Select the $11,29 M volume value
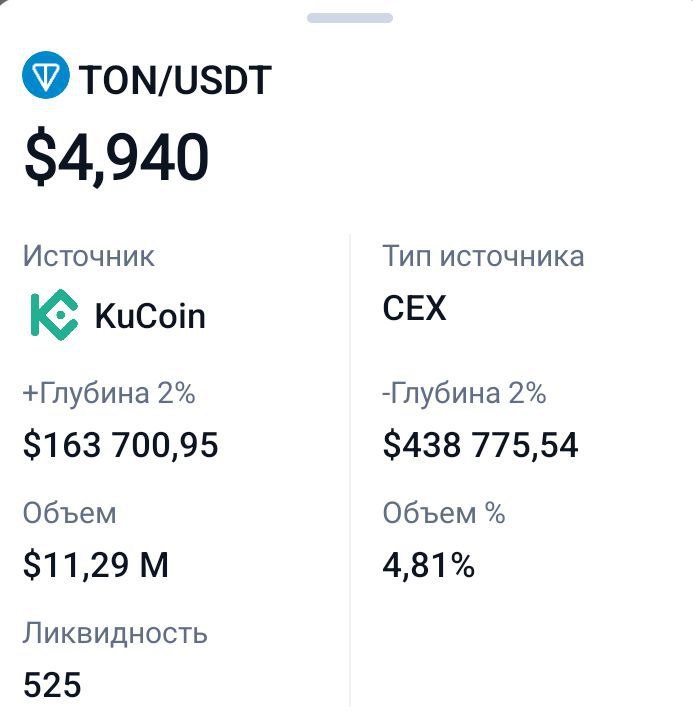The height and width of the screenshot is (726, 693). 96,565
